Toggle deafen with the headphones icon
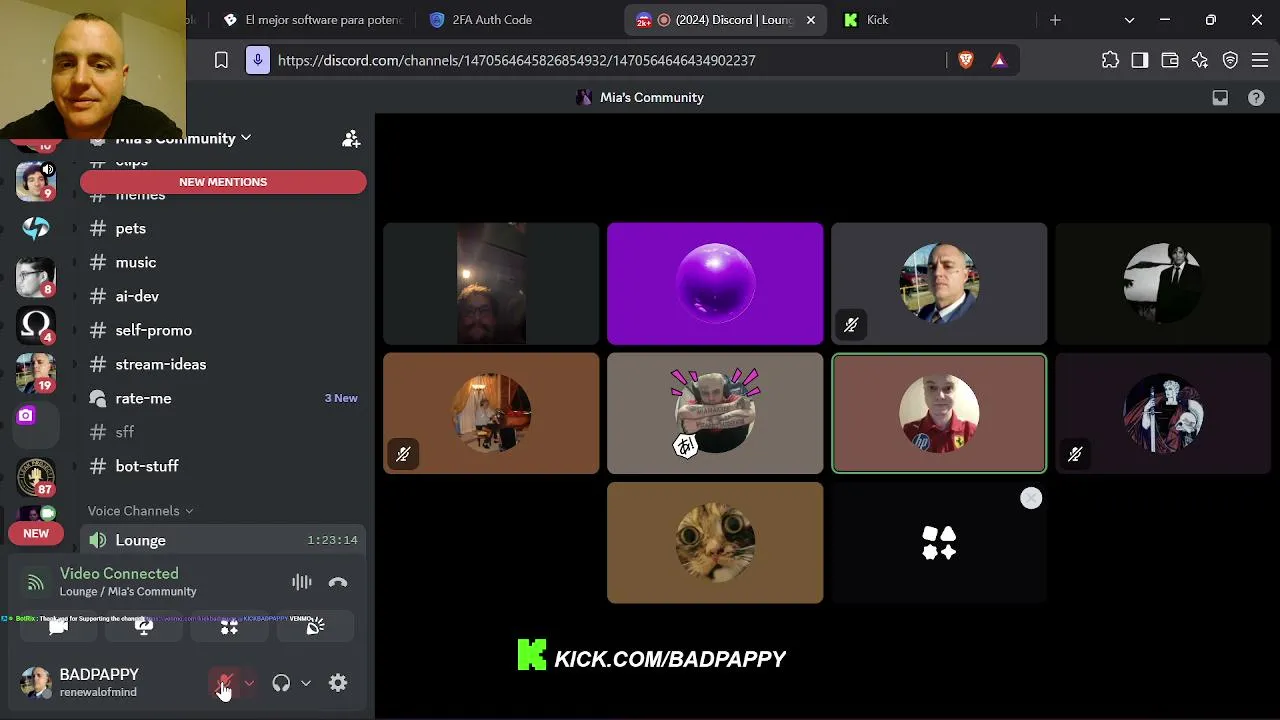The image size is (1280, 720). coord(281,683)
